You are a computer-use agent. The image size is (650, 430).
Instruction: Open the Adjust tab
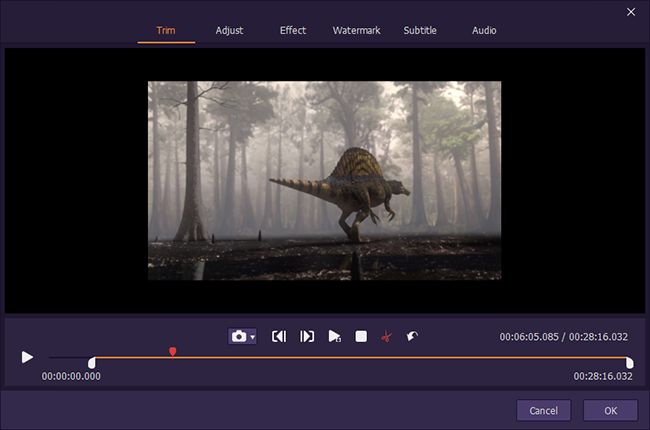tap(229, 31)
